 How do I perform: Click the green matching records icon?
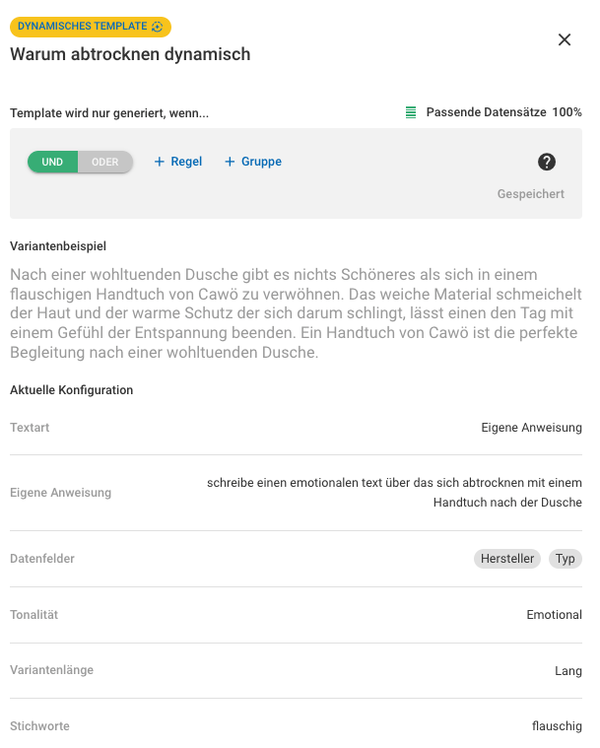pyautogui.click(x=411, y=113)
